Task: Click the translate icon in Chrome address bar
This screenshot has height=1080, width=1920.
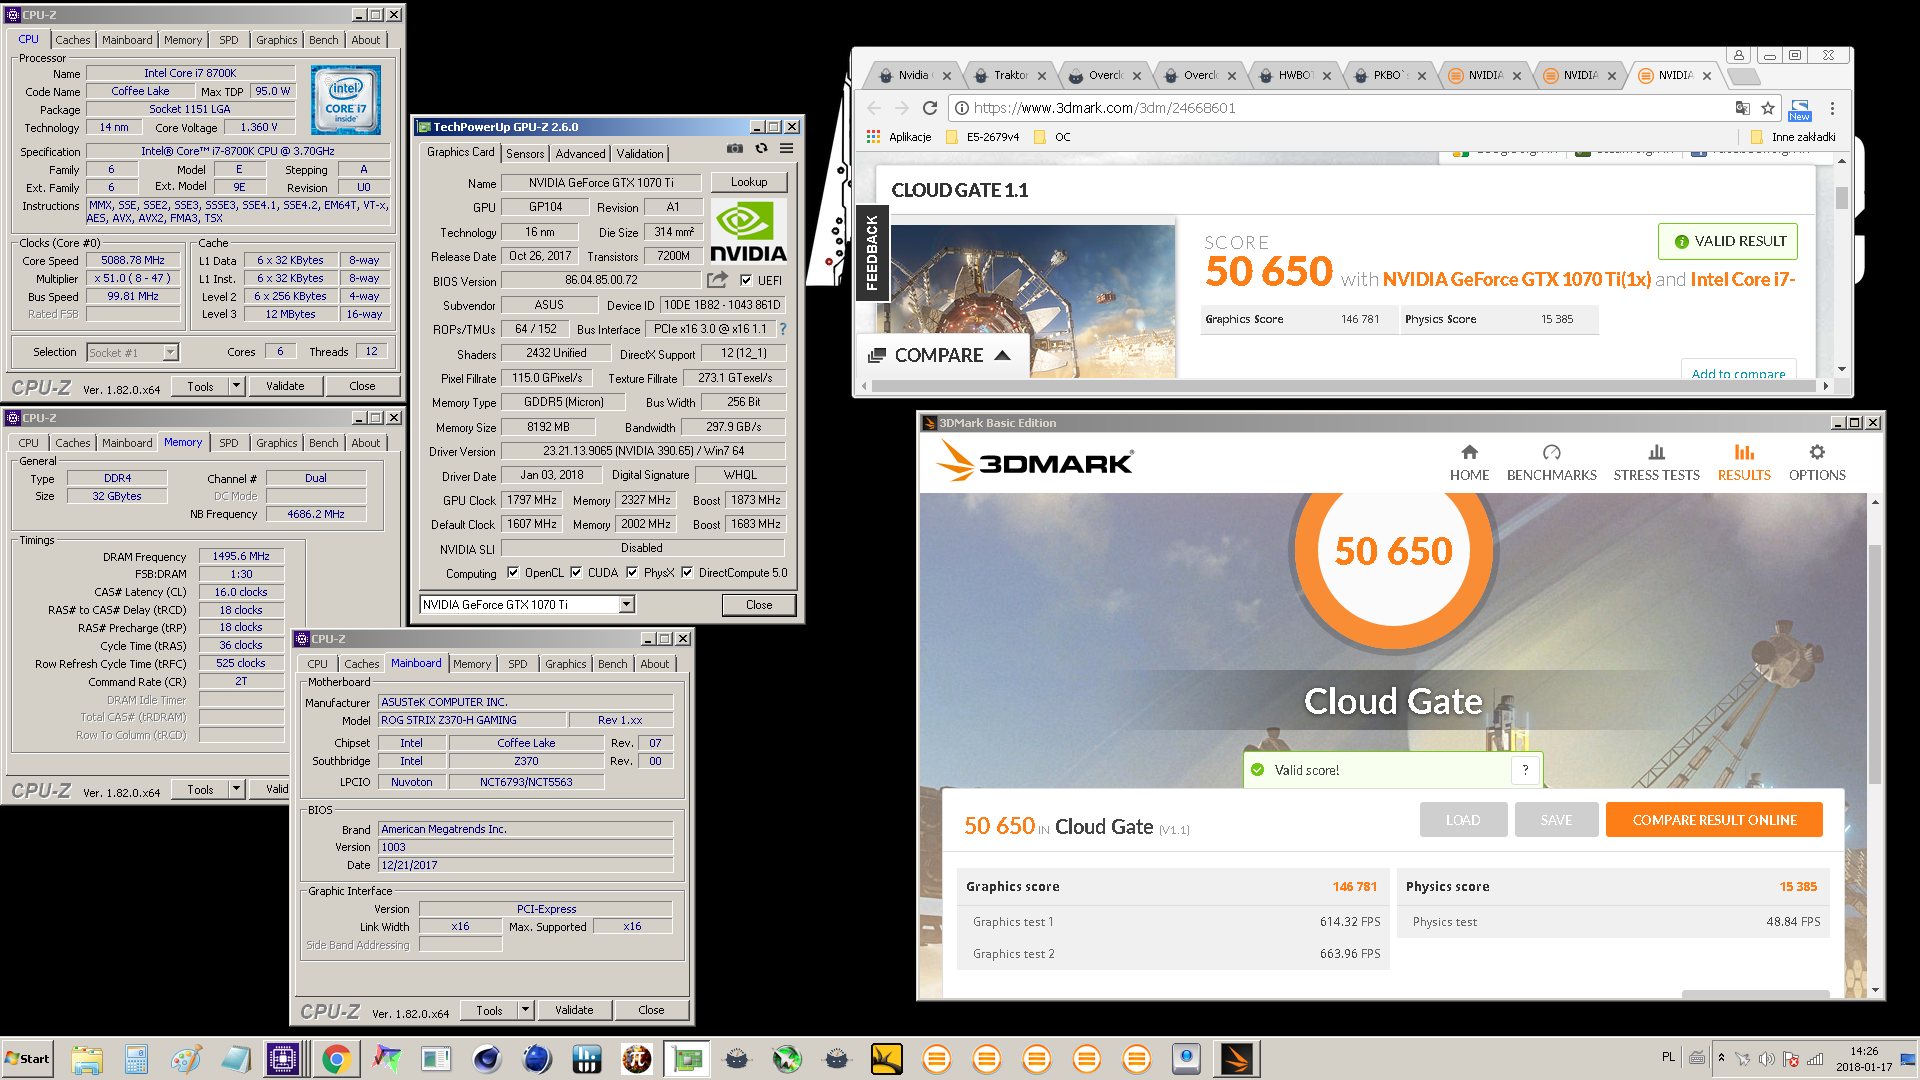Action: click(x=1743, y=108)
